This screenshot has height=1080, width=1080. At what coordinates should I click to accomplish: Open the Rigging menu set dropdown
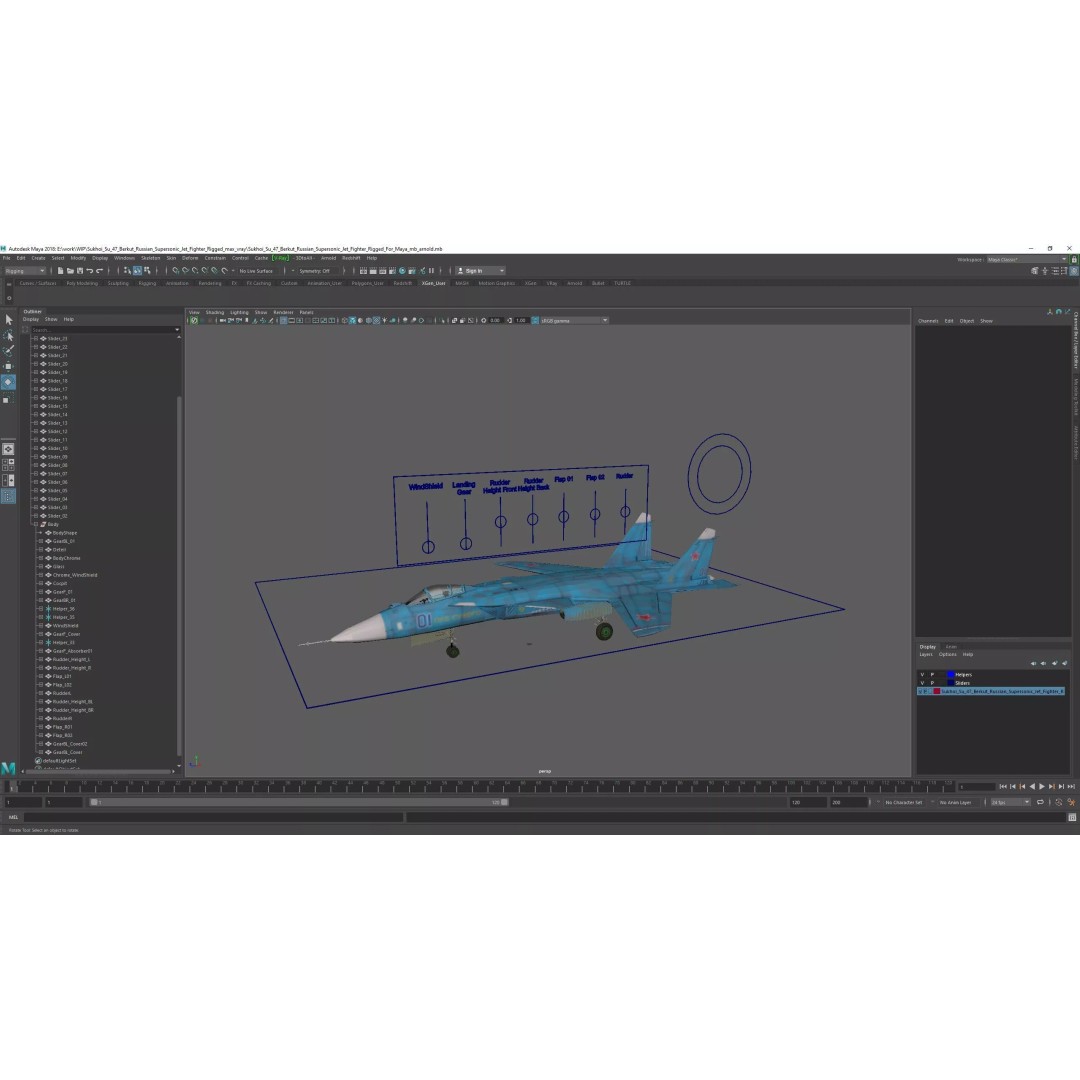coord(25,271)
